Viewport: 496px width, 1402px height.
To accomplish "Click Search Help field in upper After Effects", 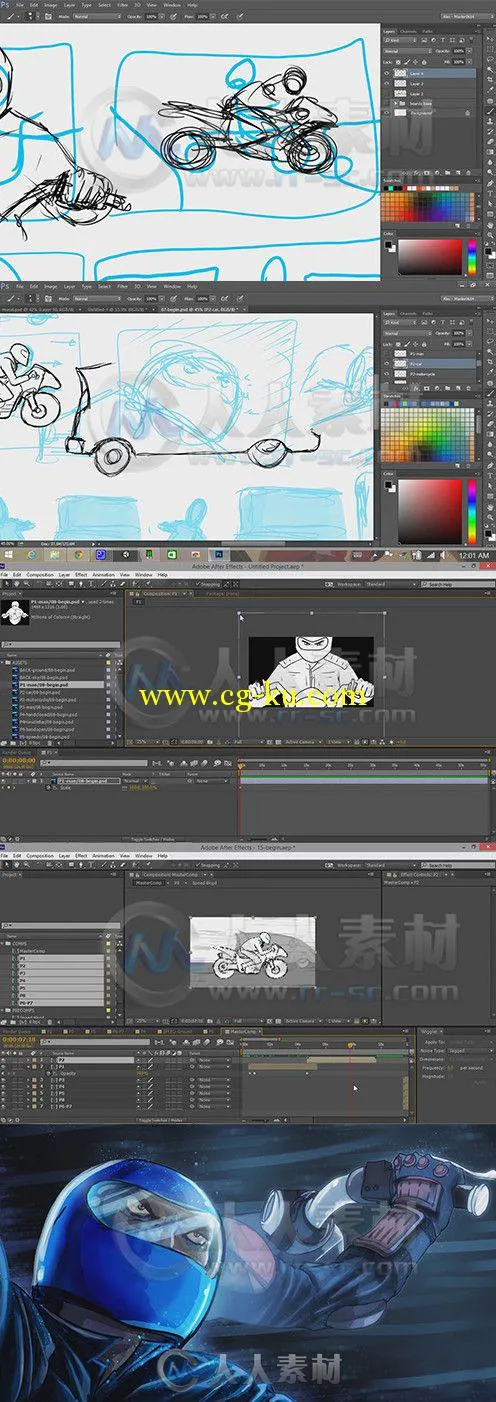I will tap(457, 584).
